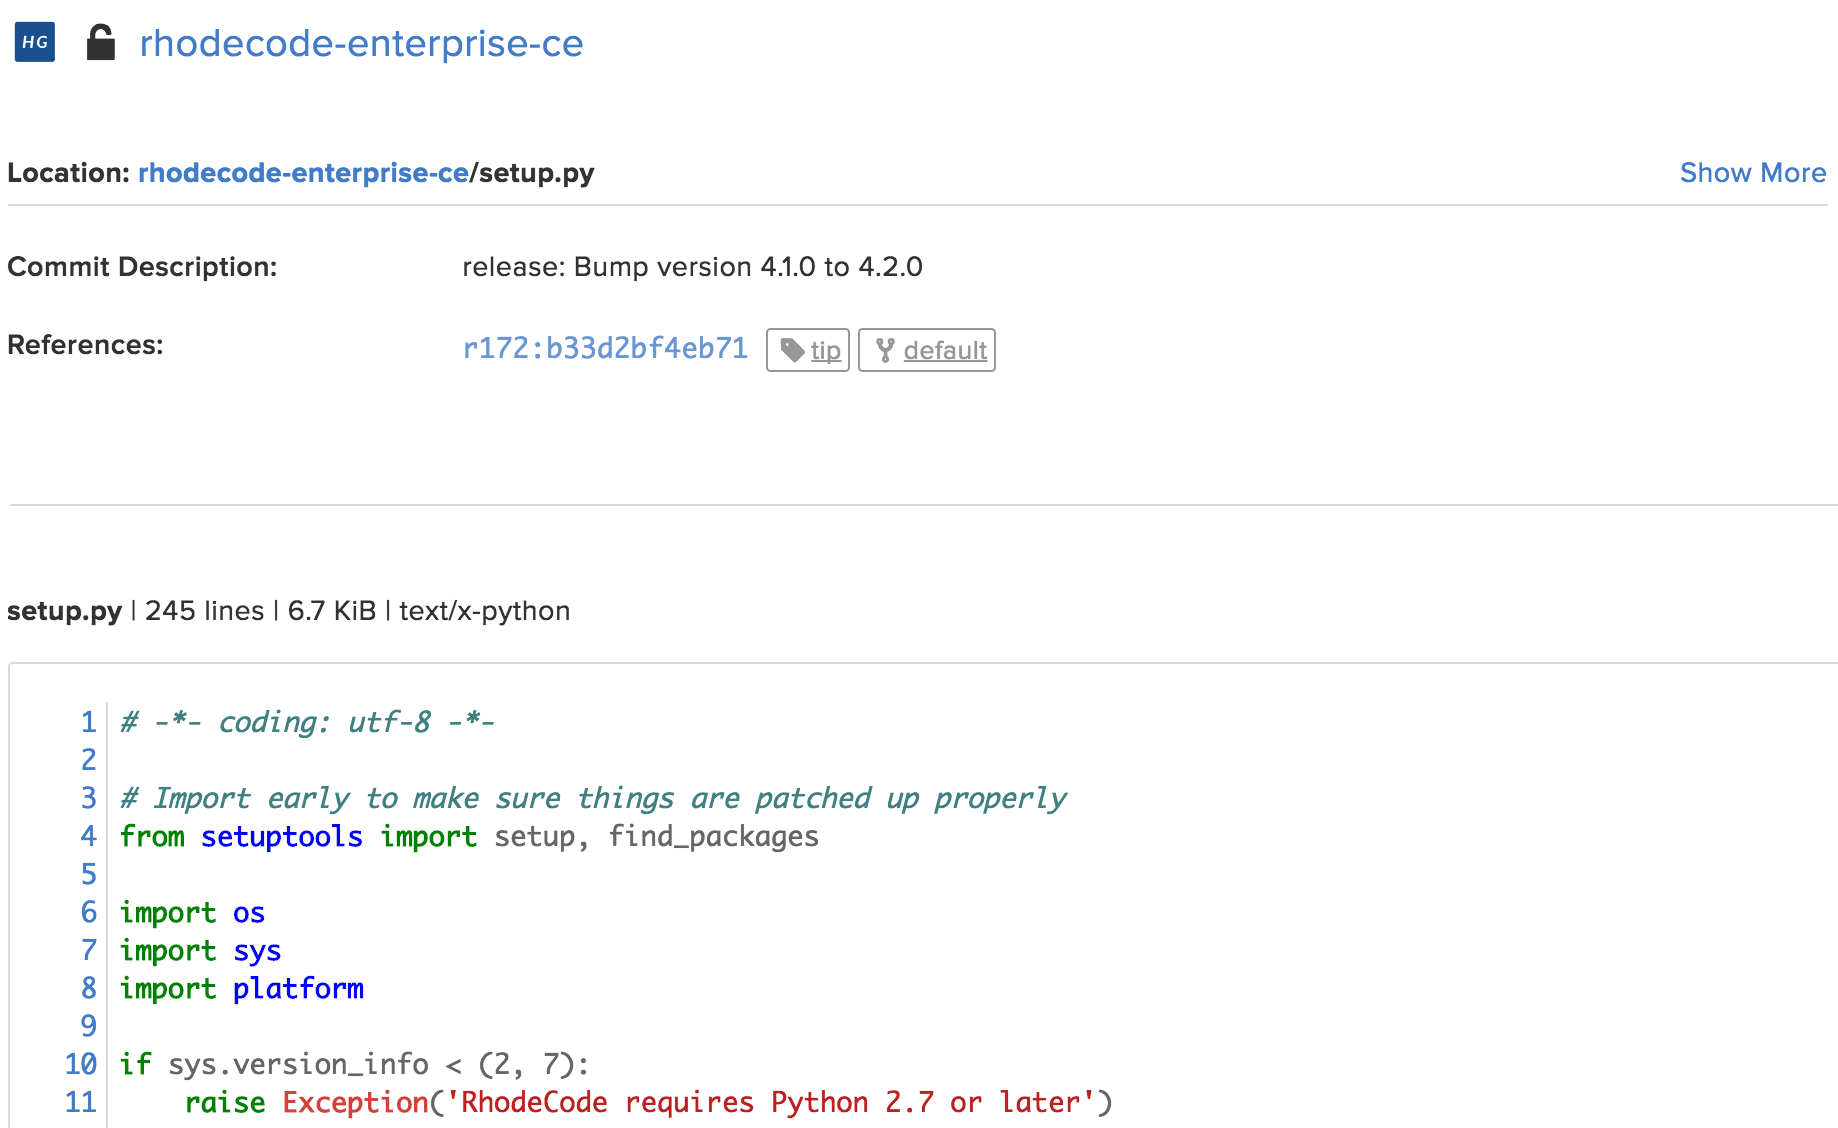Click the setuptools import code line
Screen dimensions: 1838x1128
[468, 836]
